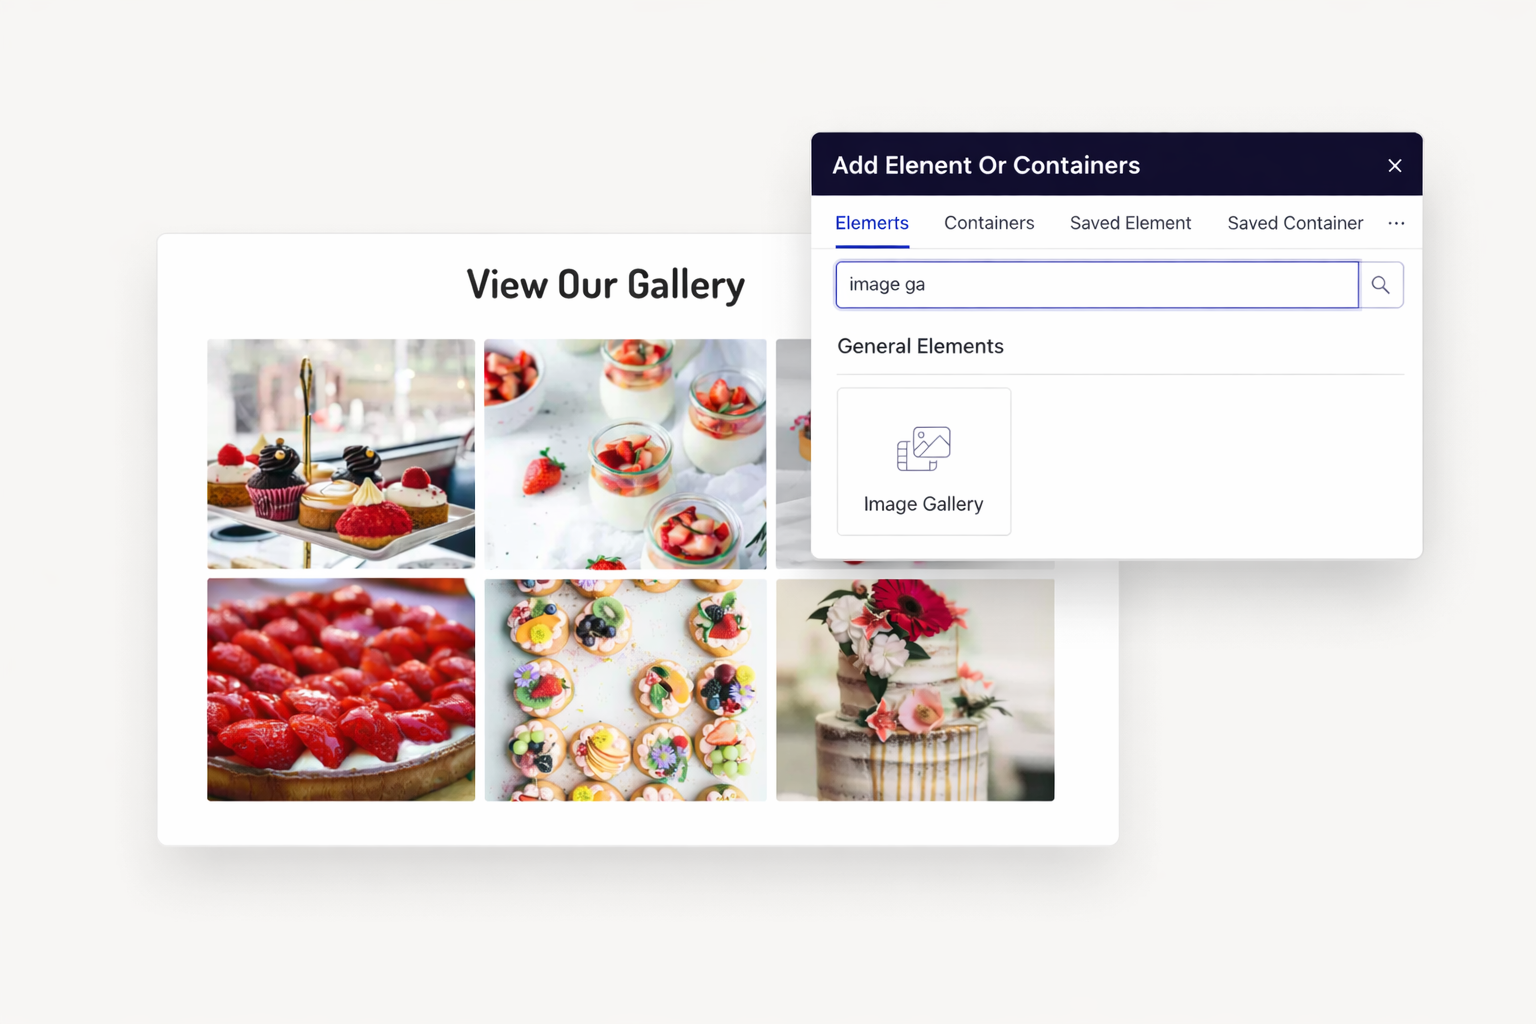The height and width of the screenshot is (1024, 1536).
Task: Open the three-dots more tabs menu
Action: tap(1396, 223)
